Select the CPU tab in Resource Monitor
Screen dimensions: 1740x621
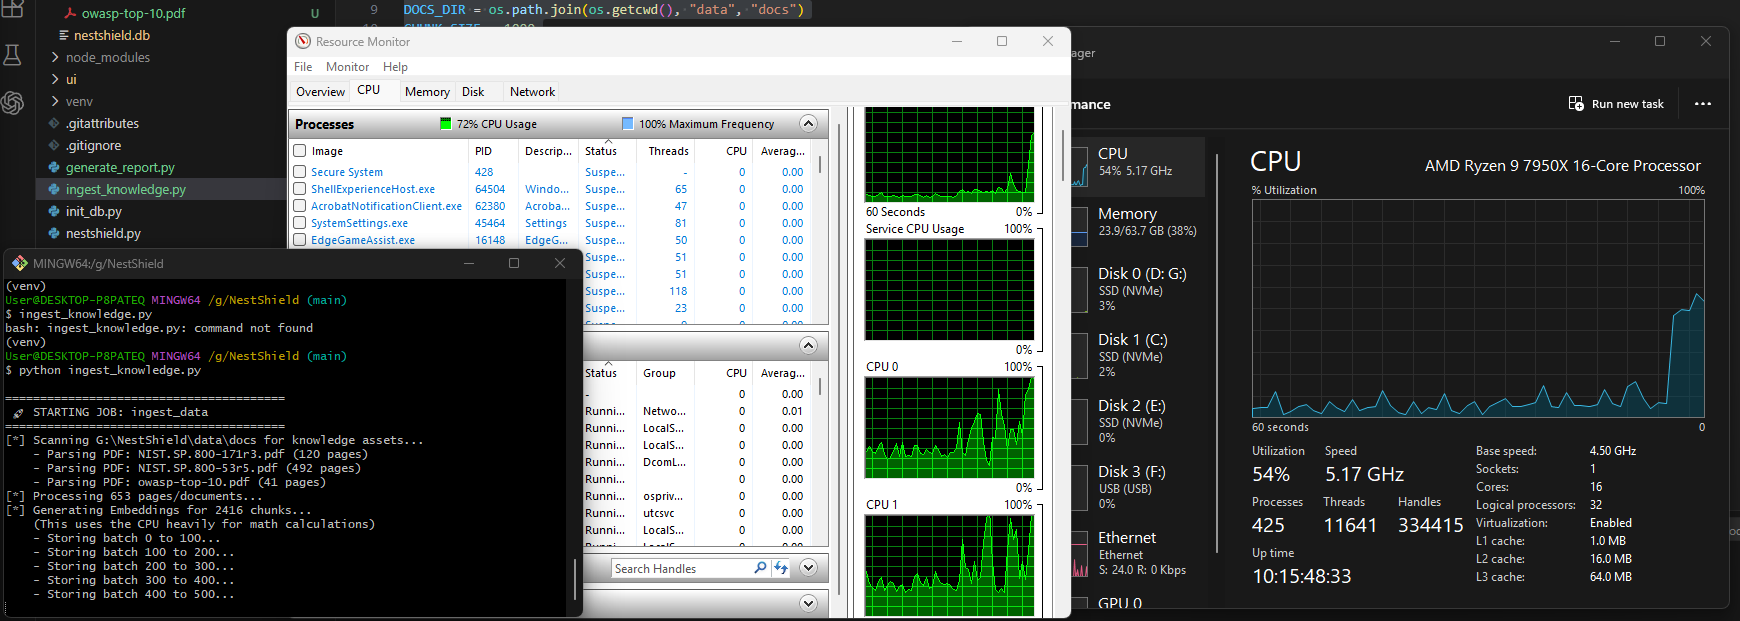(369, 90)
